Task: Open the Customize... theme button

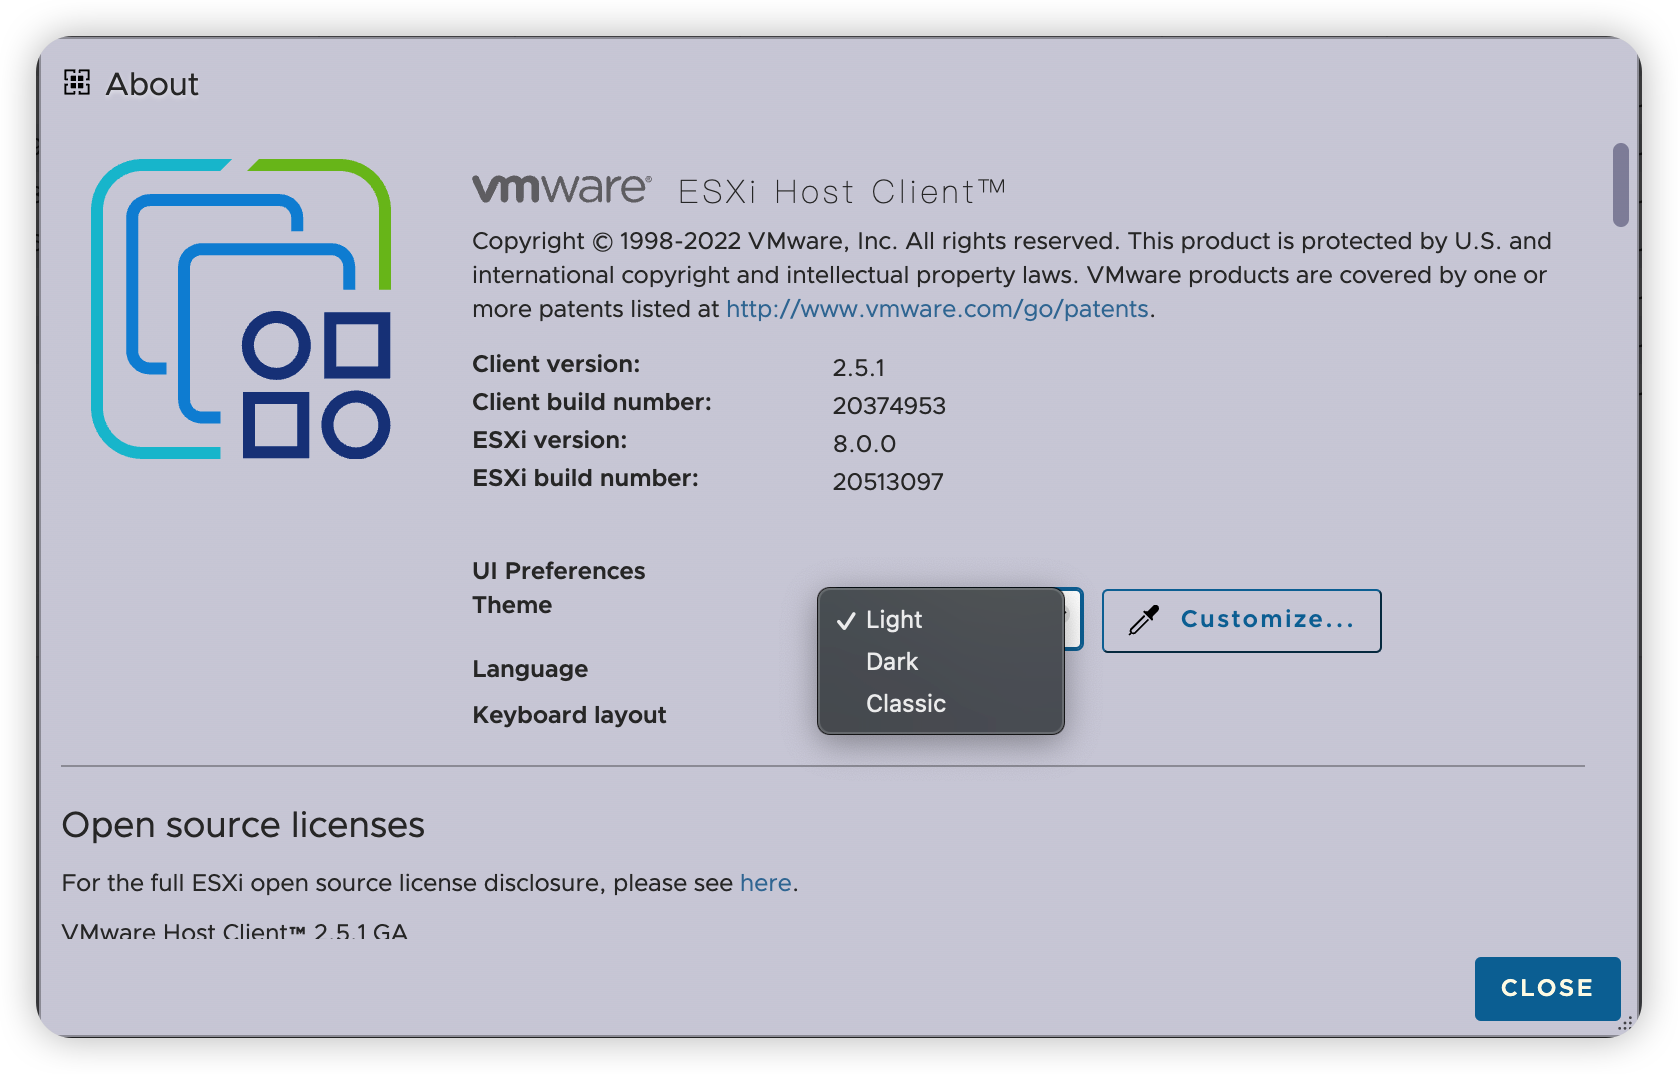Action: pyautogui.click(x=1241, y=621)
